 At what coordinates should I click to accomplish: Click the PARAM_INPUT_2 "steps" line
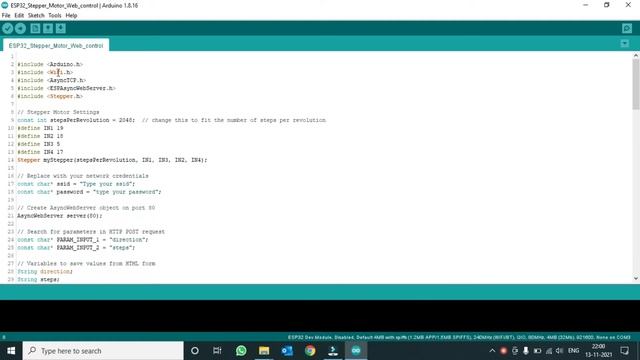(x=76, y=248)
